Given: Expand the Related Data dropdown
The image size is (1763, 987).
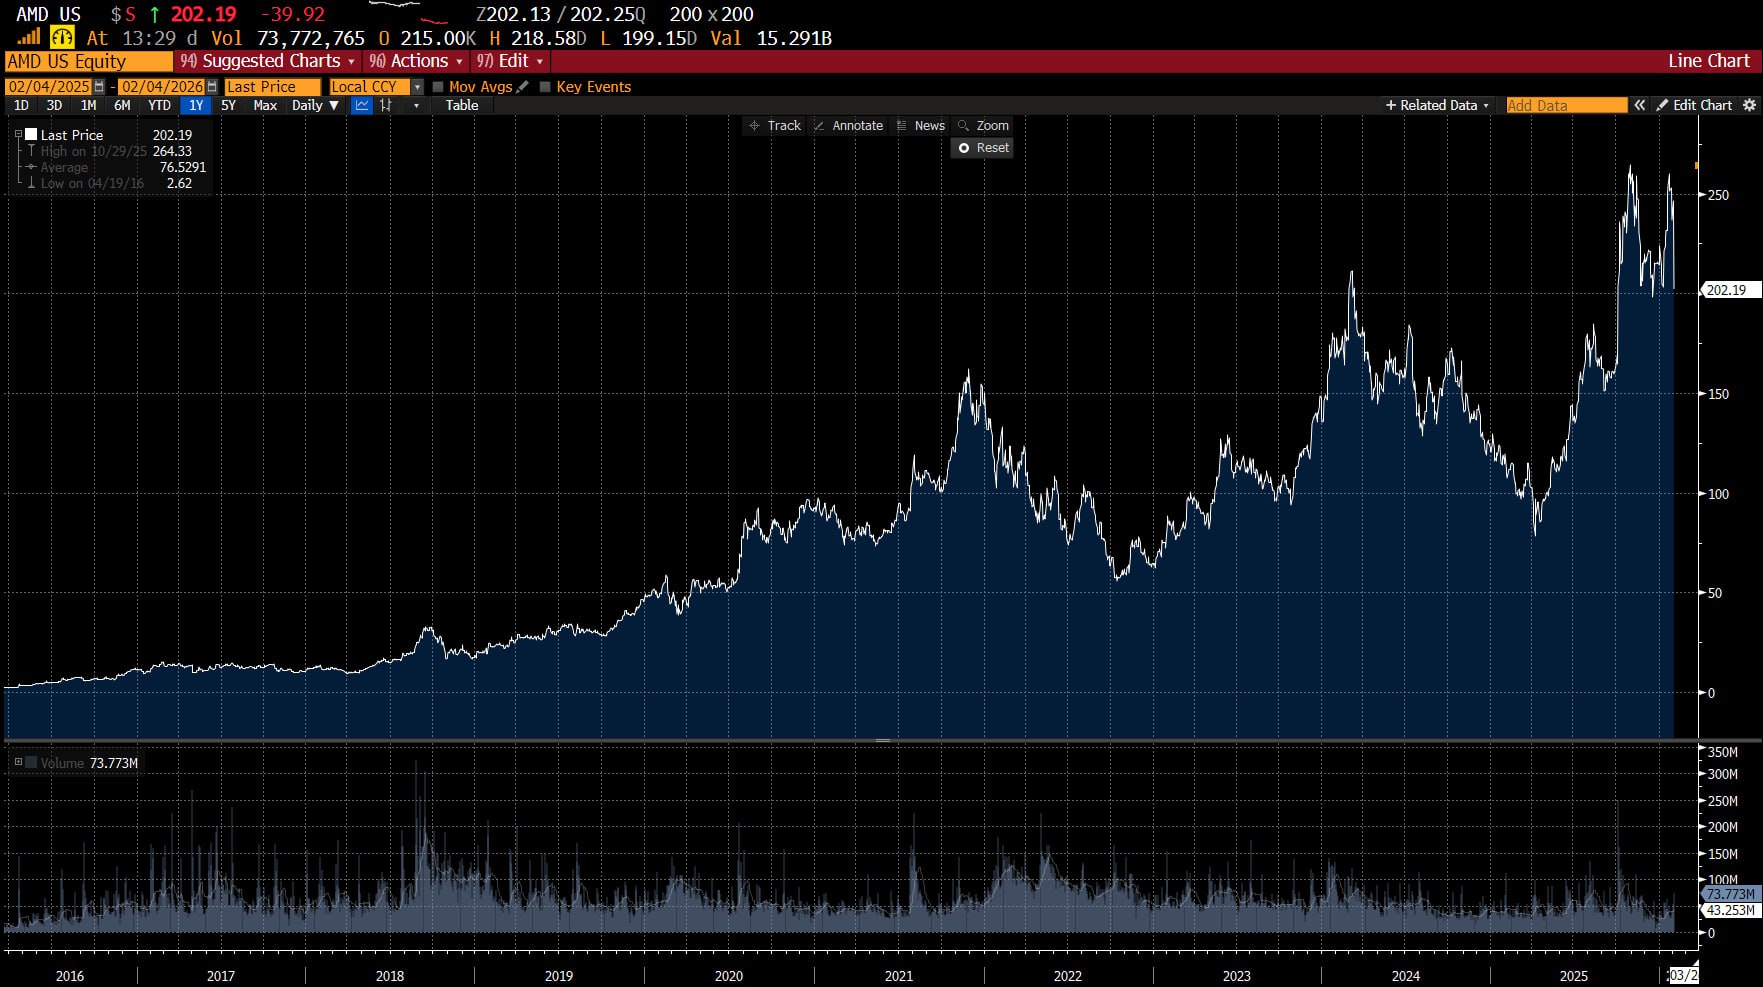Looking at the screenshot, I should point(1437,105).
